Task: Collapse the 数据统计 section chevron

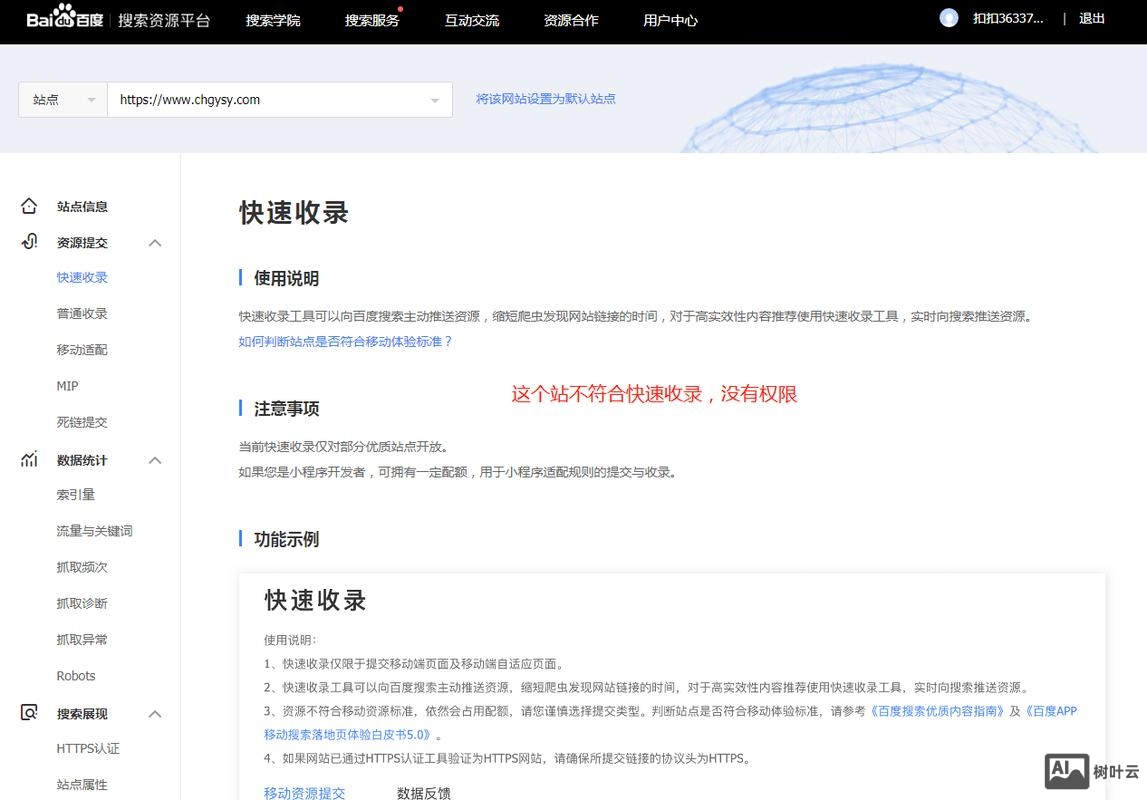Action: [x=155, y=459]
